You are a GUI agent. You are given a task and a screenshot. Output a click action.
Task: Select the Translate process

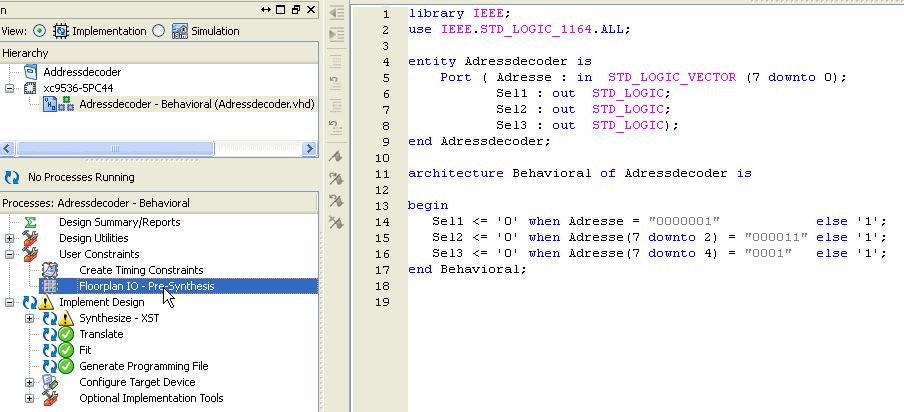[101, 334]
